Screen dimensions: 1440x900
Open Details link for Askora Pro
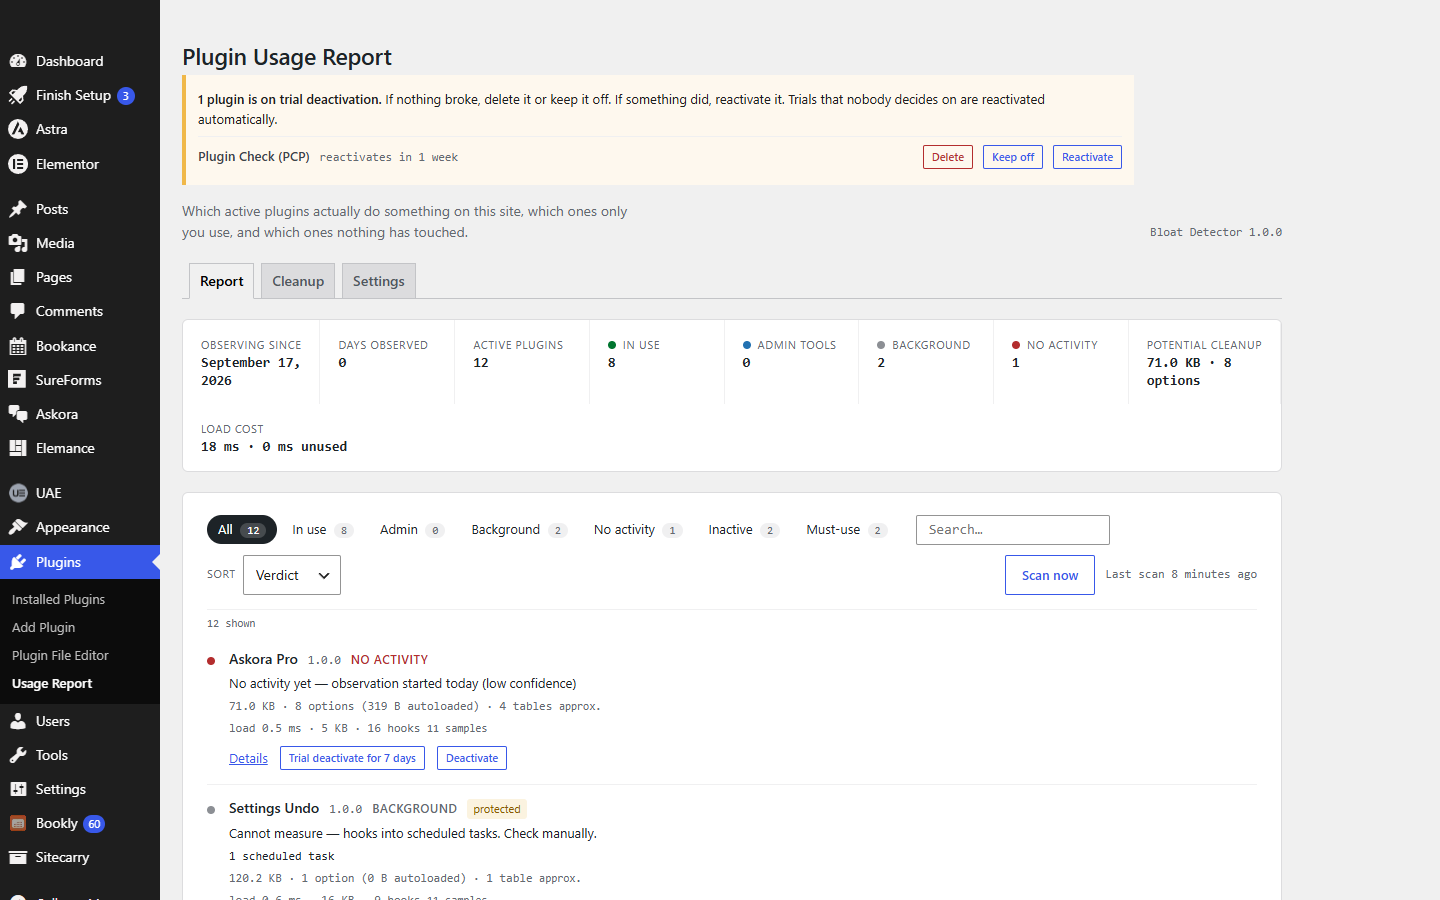coord(248,759)
